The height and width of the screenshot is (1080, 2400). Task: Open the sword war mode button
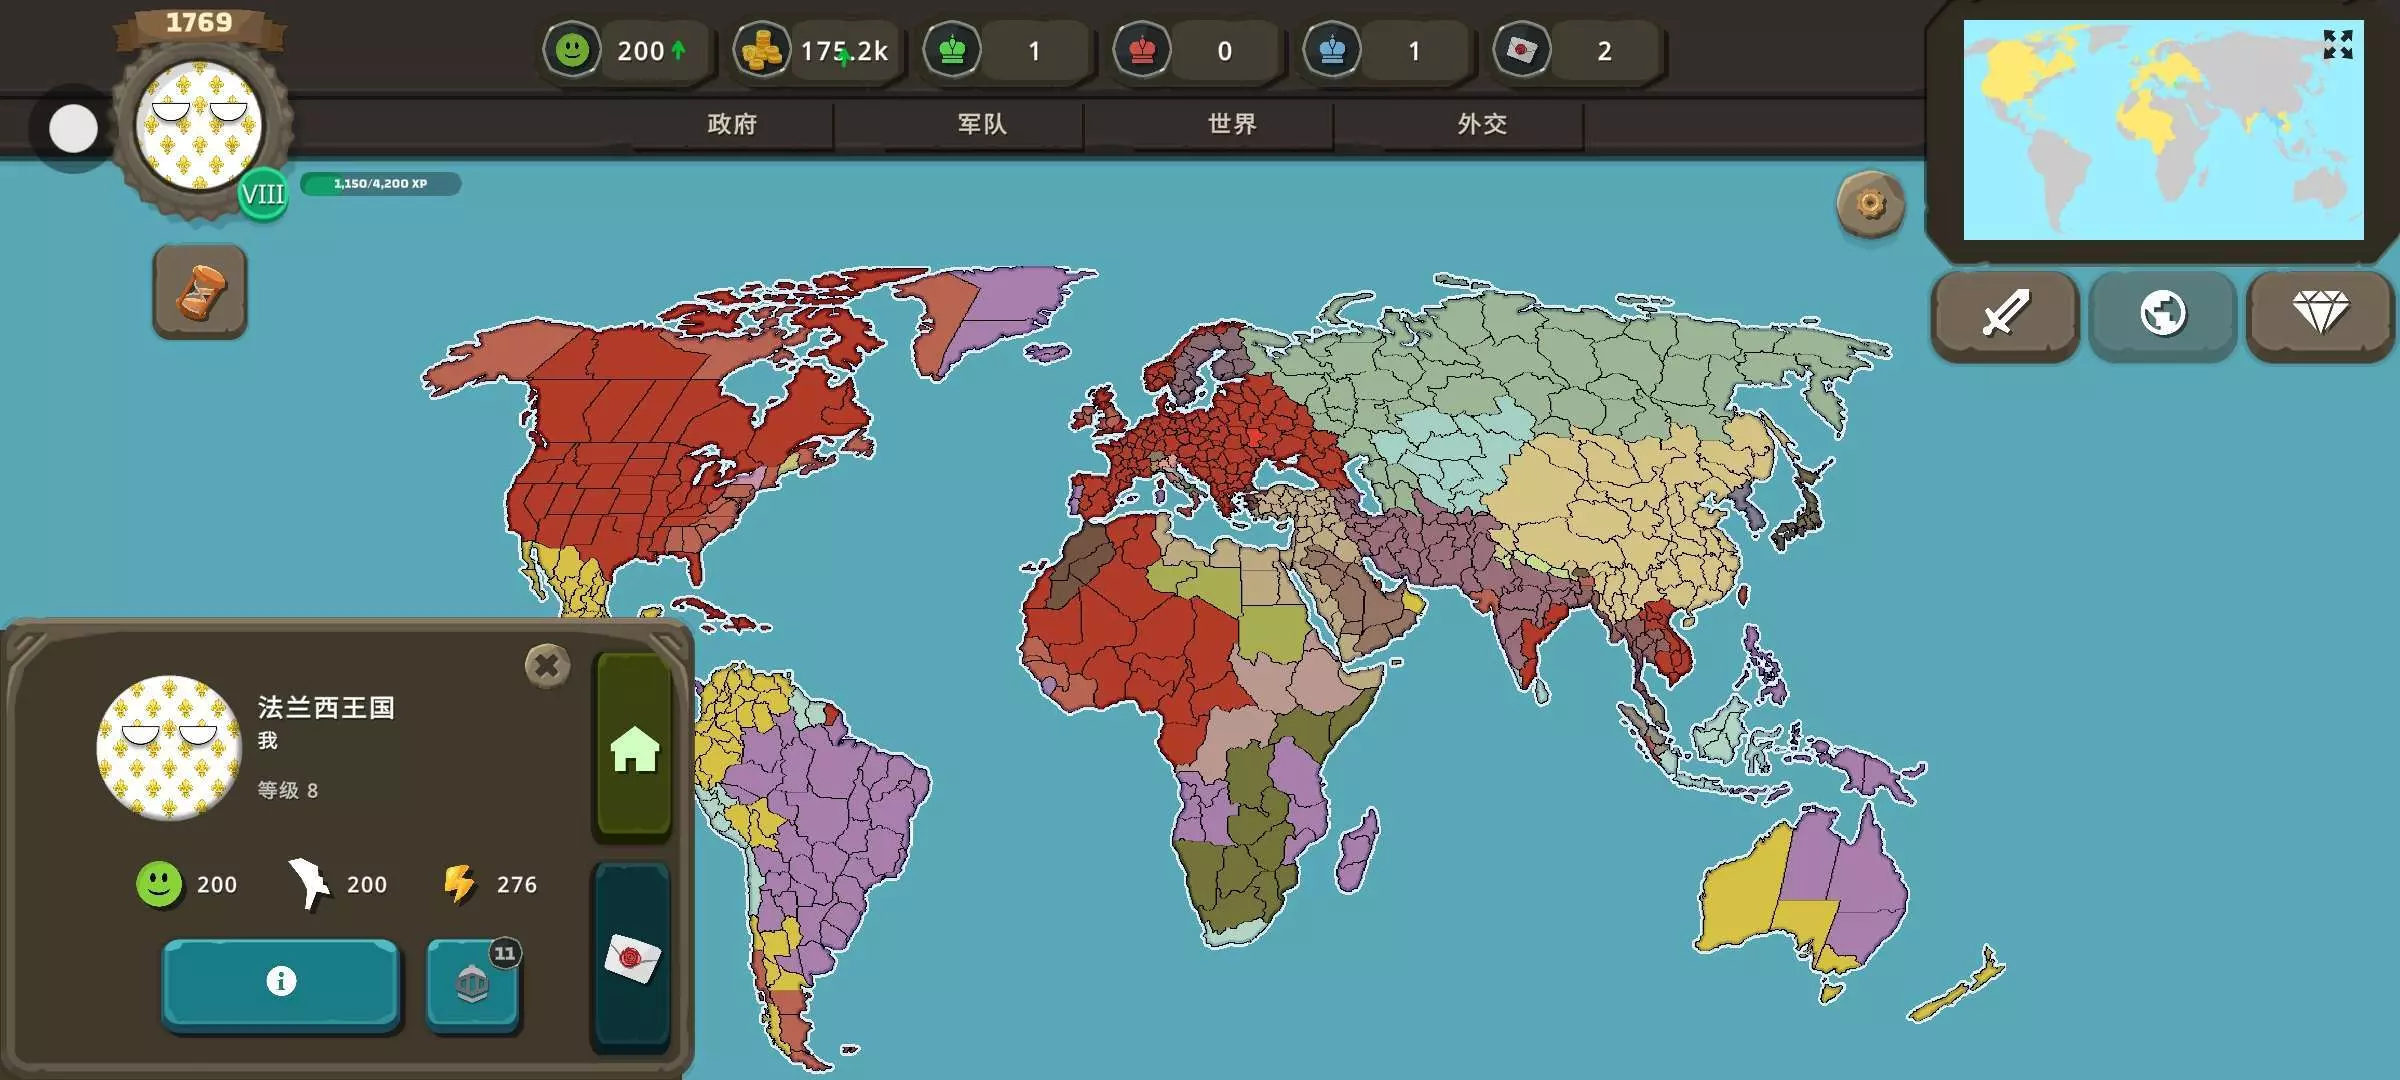2005,314
